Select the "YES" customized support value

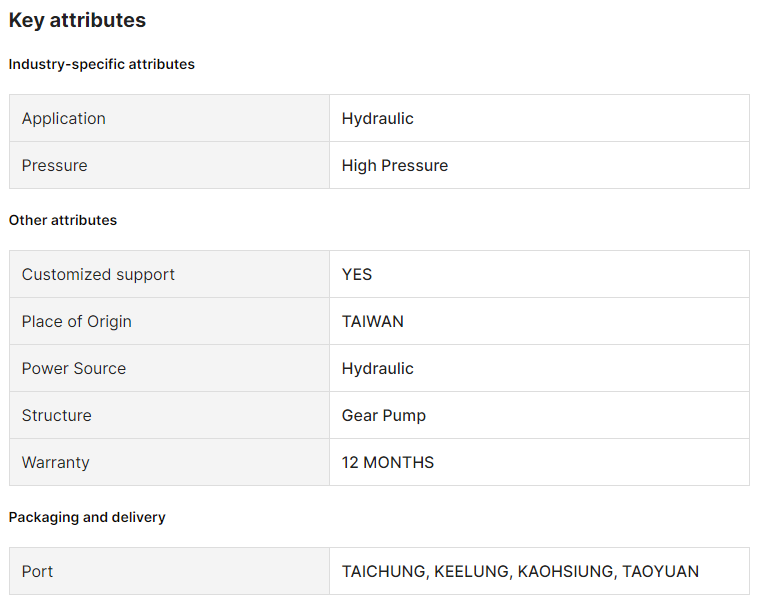356,274
